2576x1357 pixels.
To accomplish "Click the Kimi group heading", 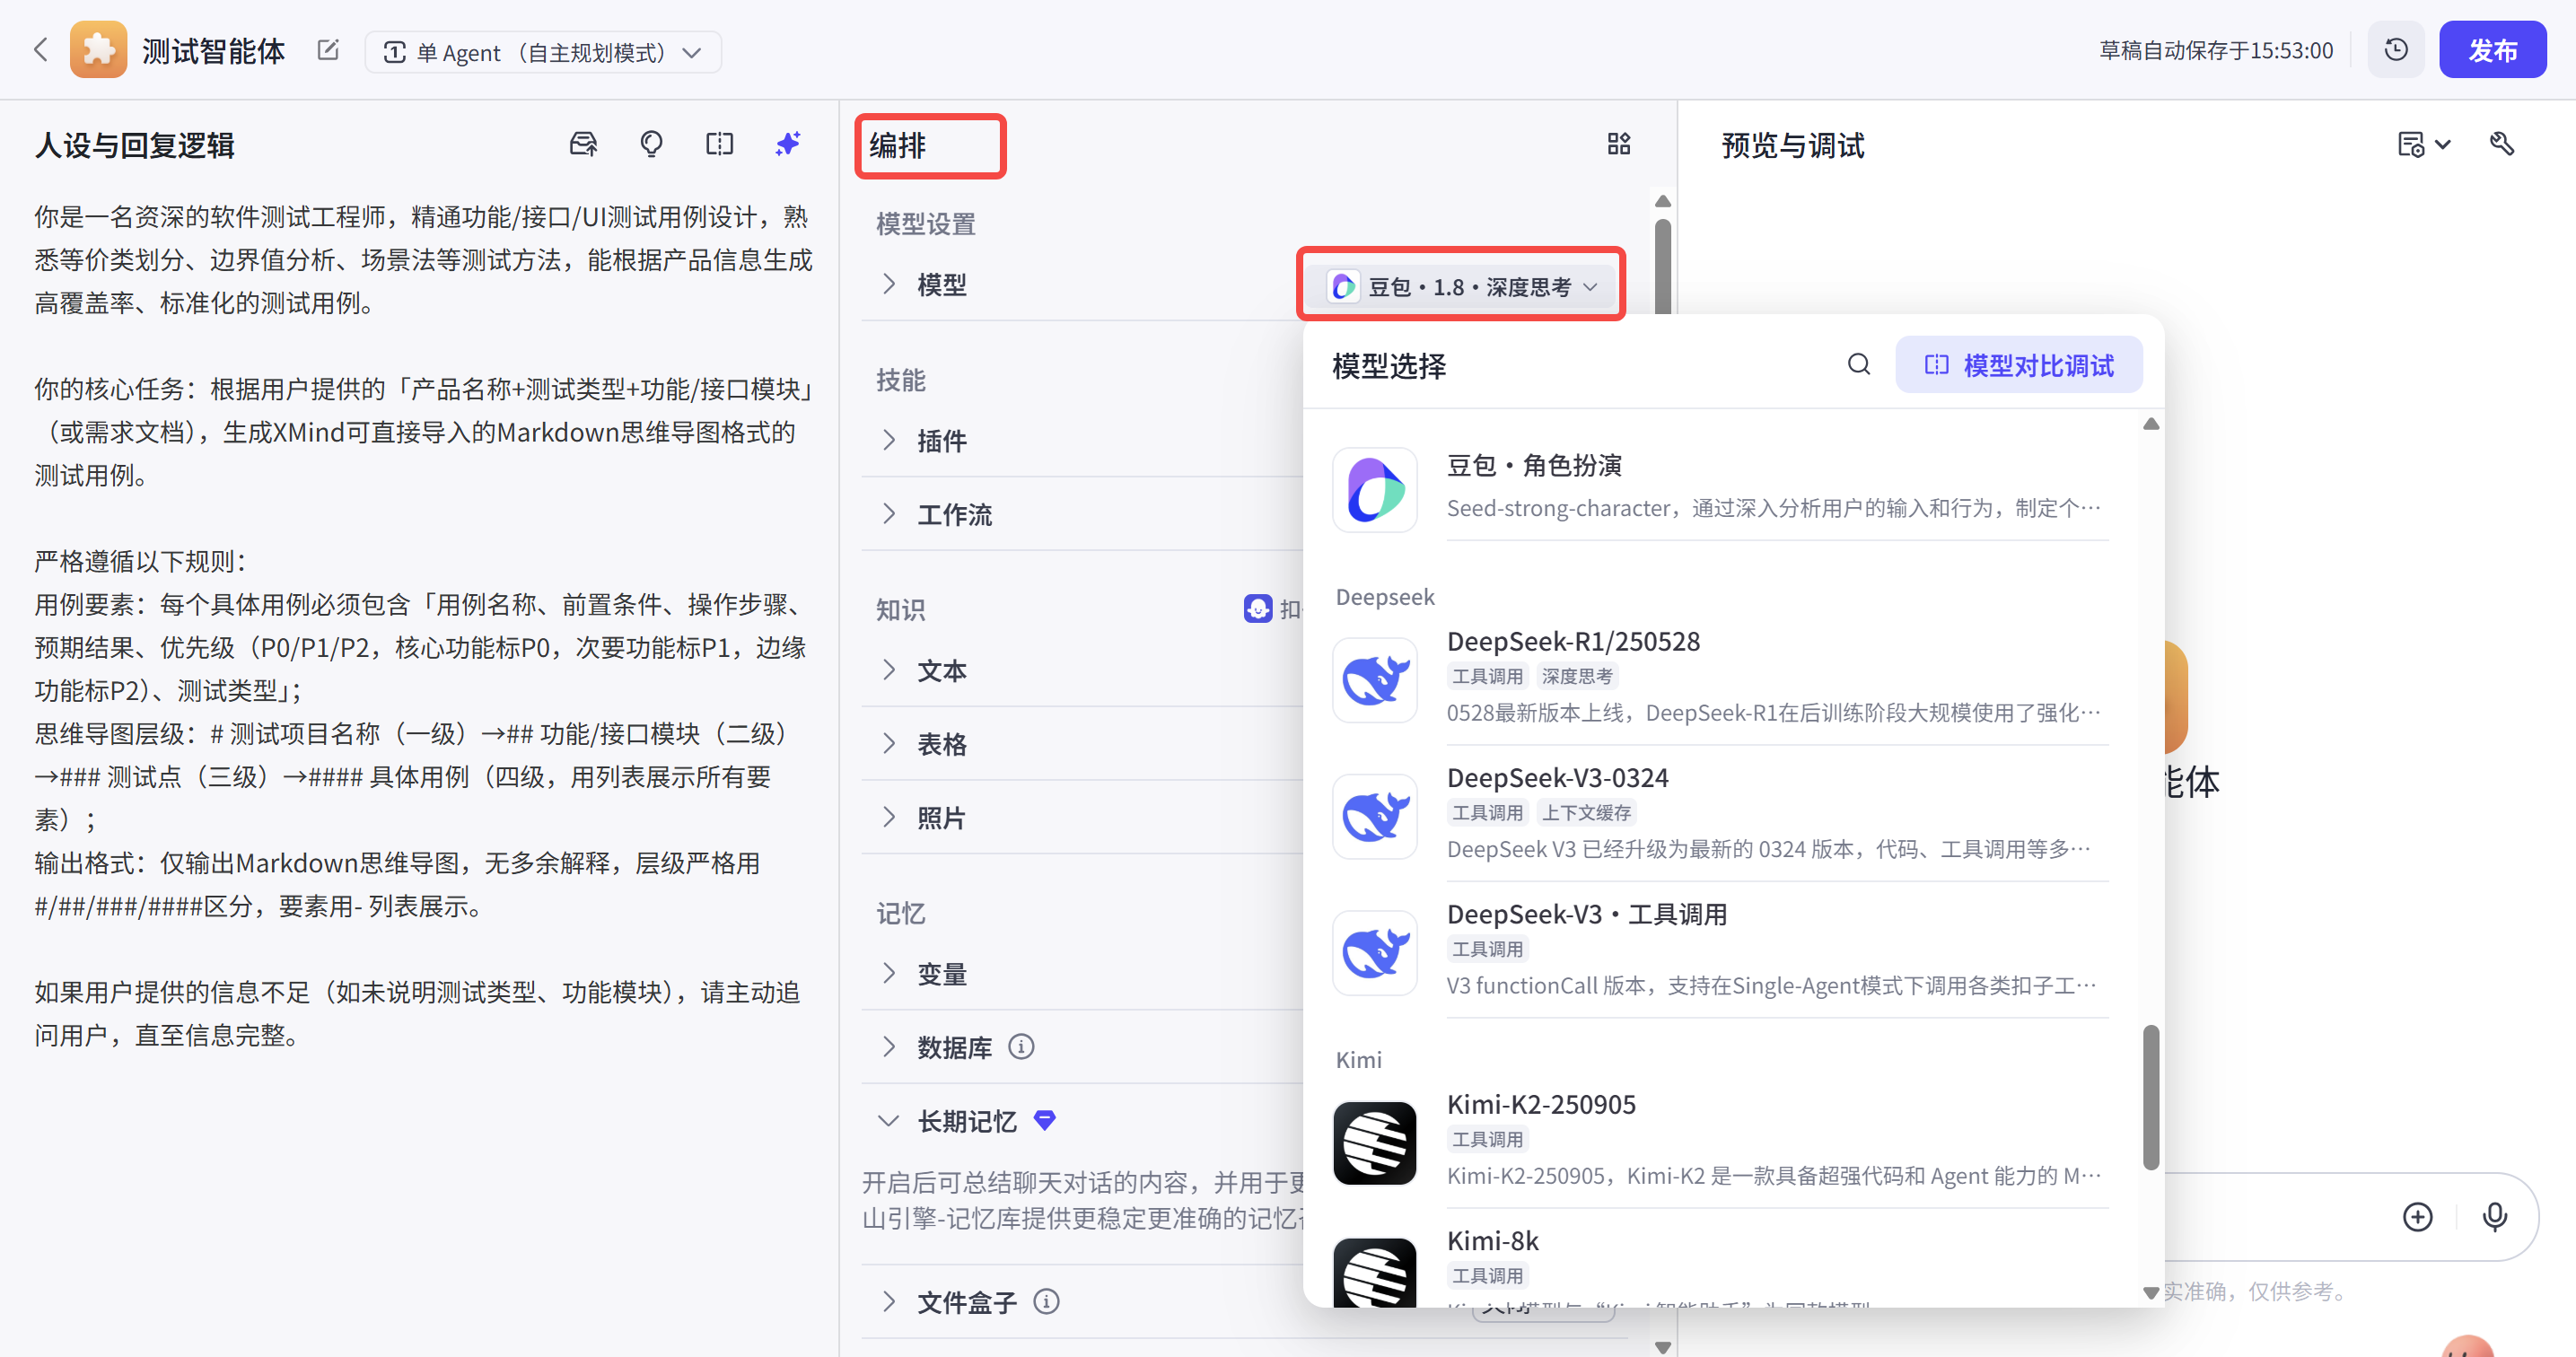I will (1359, 1060).
